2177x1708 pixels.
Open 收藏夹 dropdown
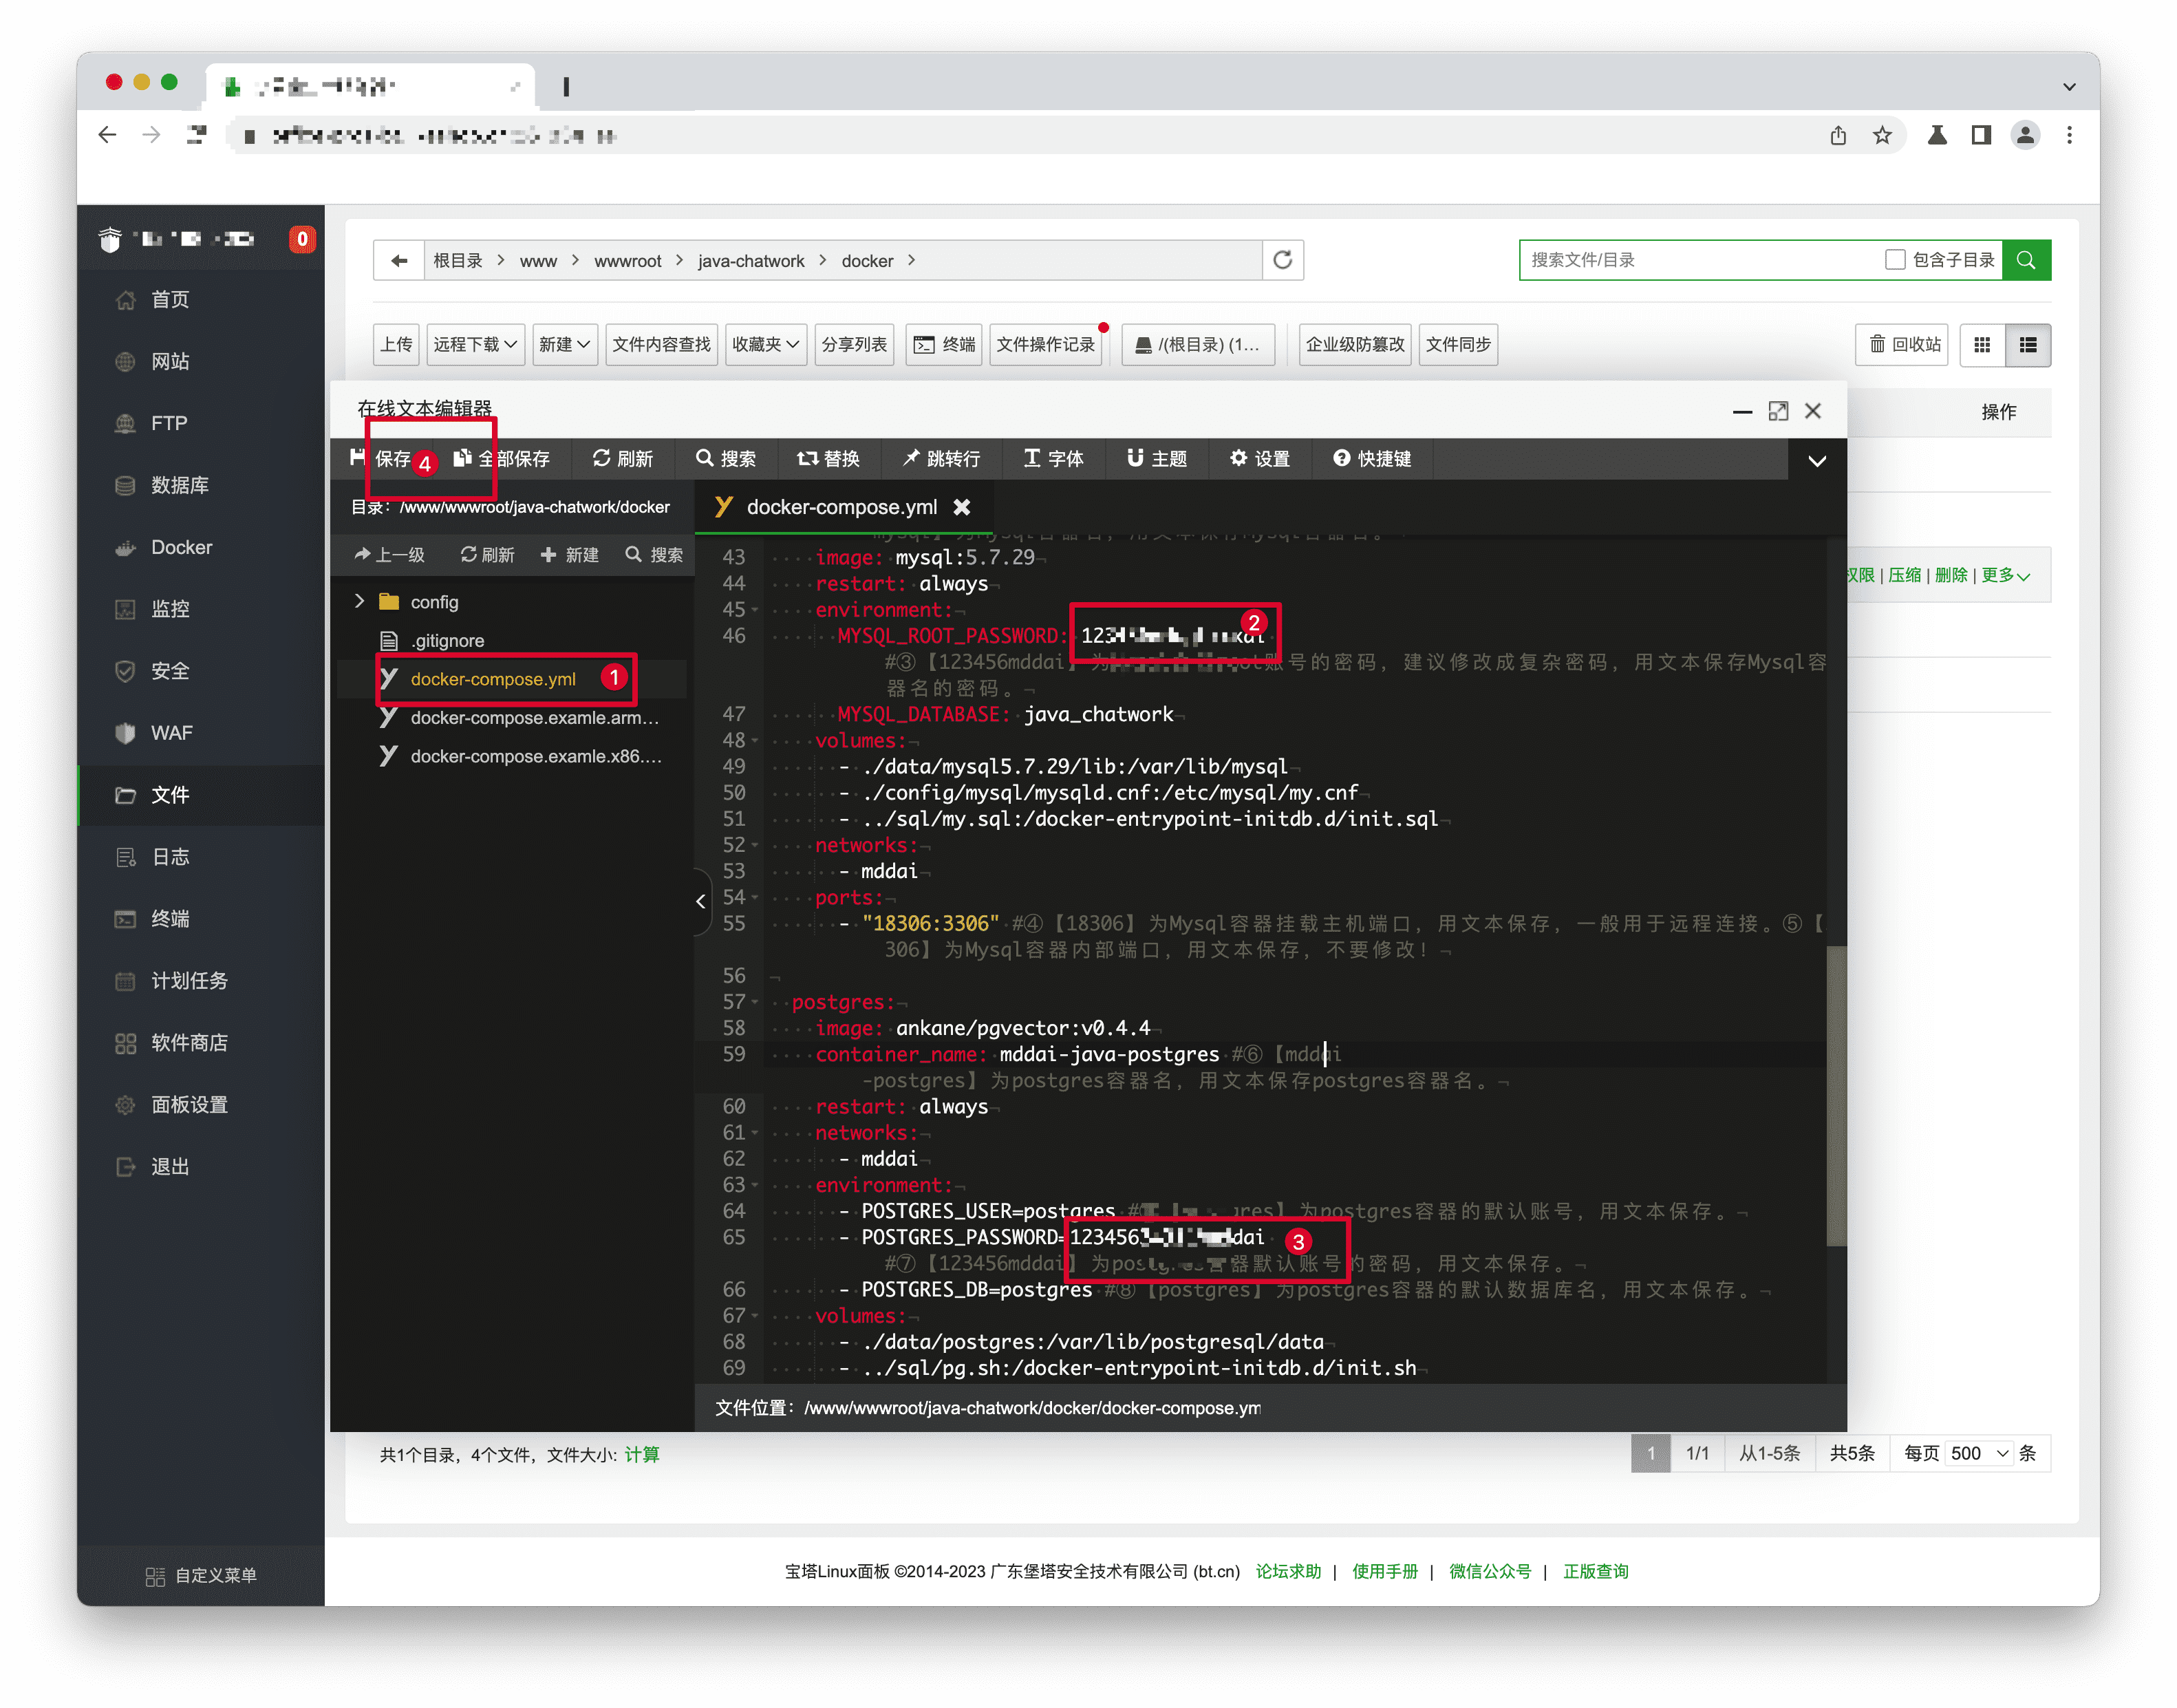(765, 345)
